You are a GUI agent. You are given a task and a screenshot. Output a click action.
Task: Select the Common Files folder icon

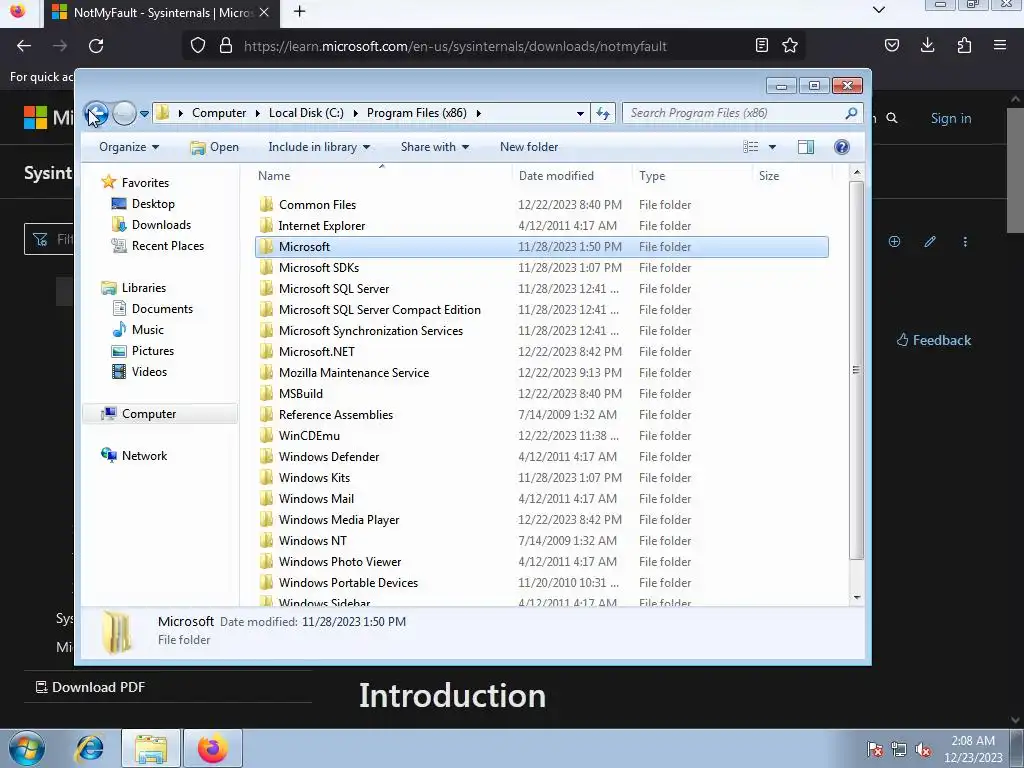pyautogui.click(x=266, y=204)
